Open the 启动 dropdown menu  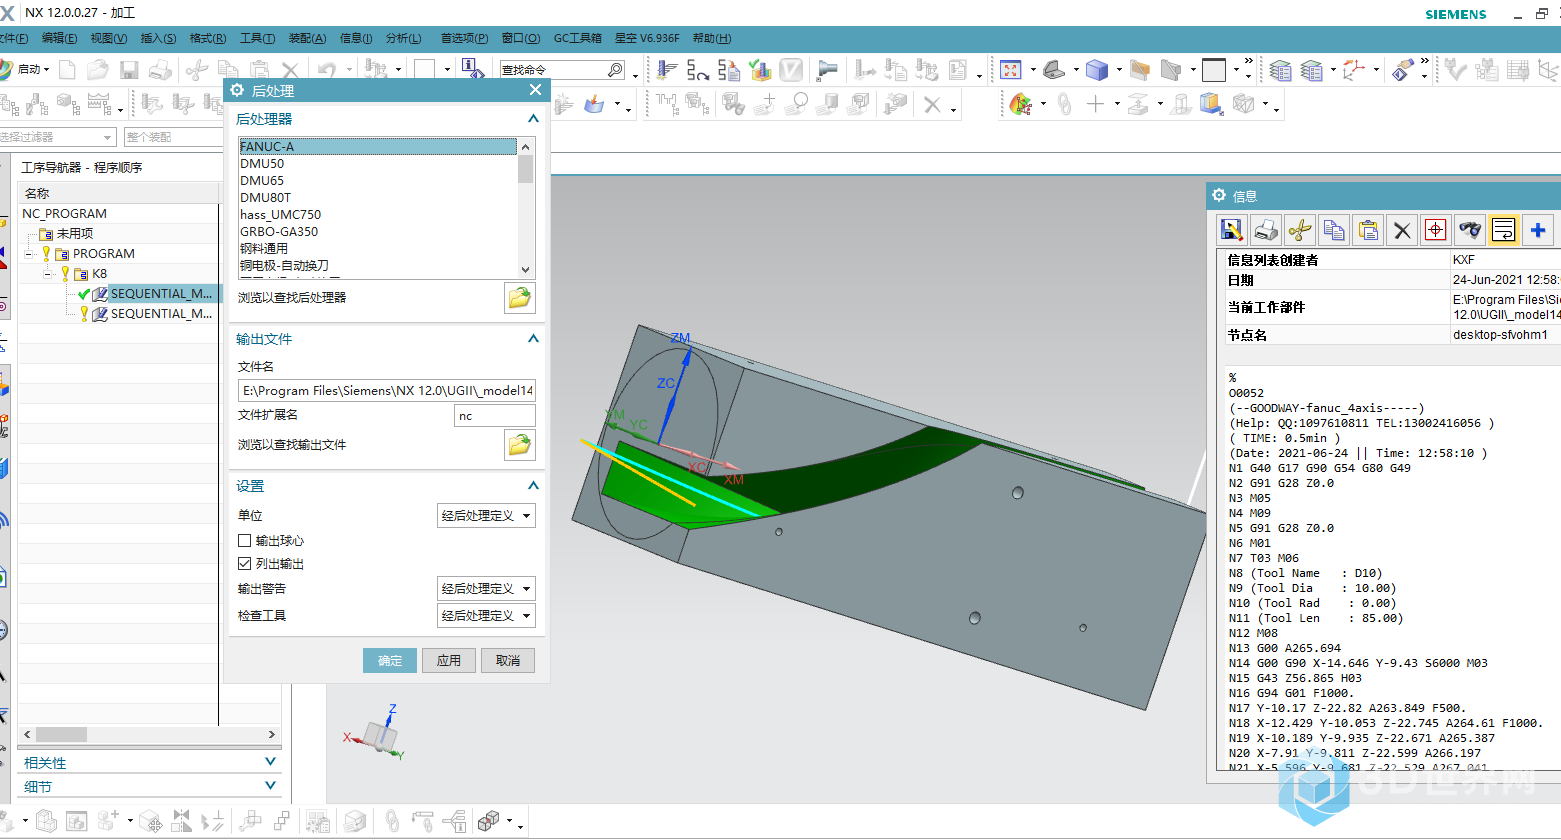(33, 70)
